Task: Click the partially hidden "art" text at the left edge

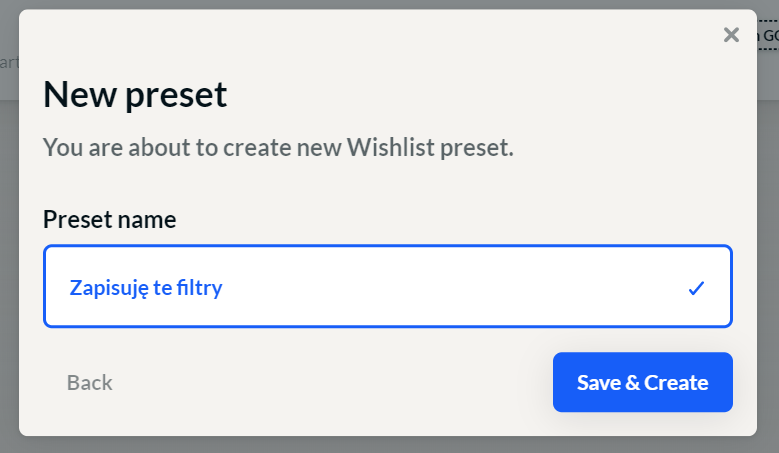Action: point(9,62)
